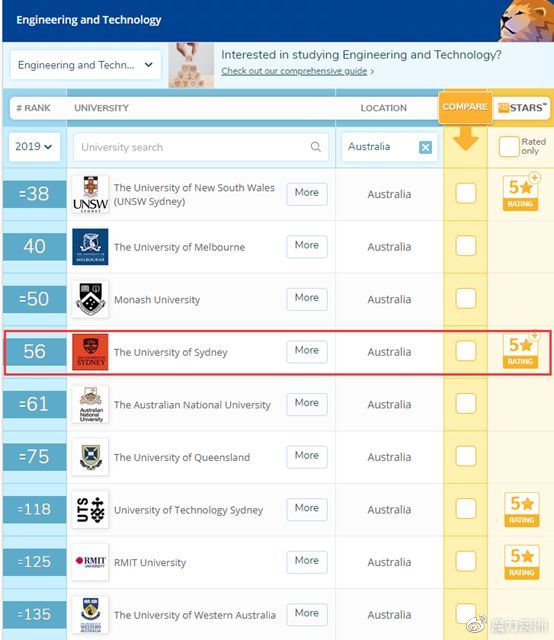The width and height of the screenshot is (554, 640).
Task: Enable the Rated only checkbox
Action: [x=509, y=146]
